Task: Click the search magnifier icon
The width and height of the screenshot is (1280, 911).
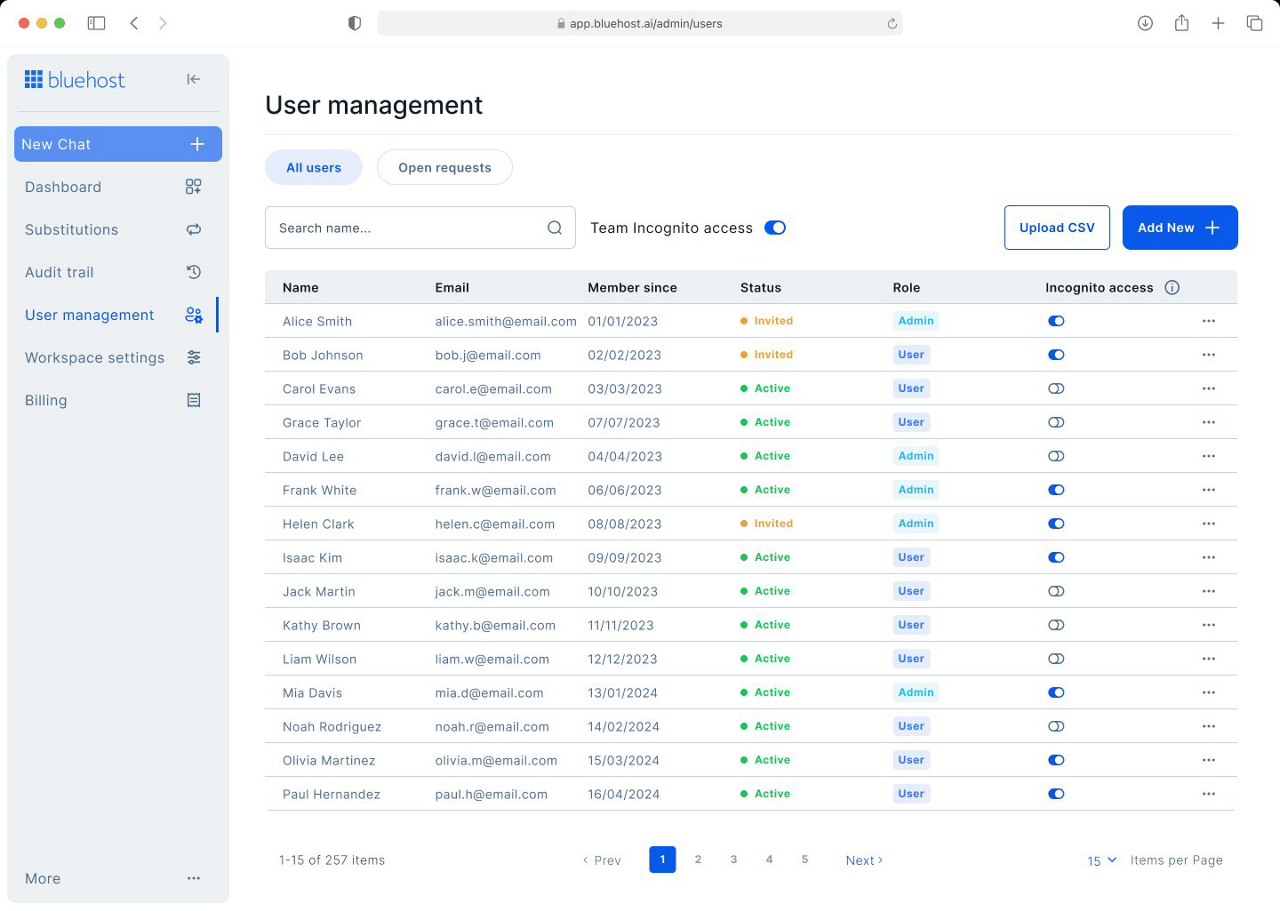Action: [555, 228]
